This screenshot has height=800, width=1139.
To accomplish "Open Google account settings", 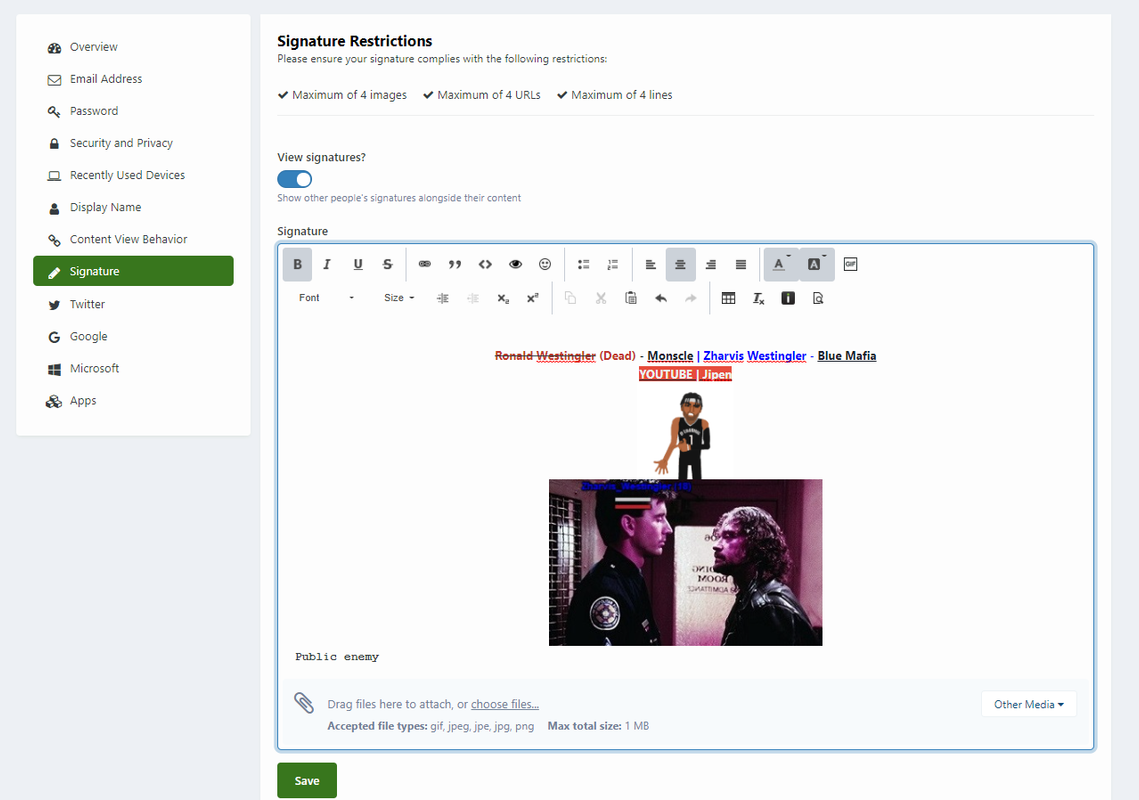I will pyautogui.click(x=133, y=336).
